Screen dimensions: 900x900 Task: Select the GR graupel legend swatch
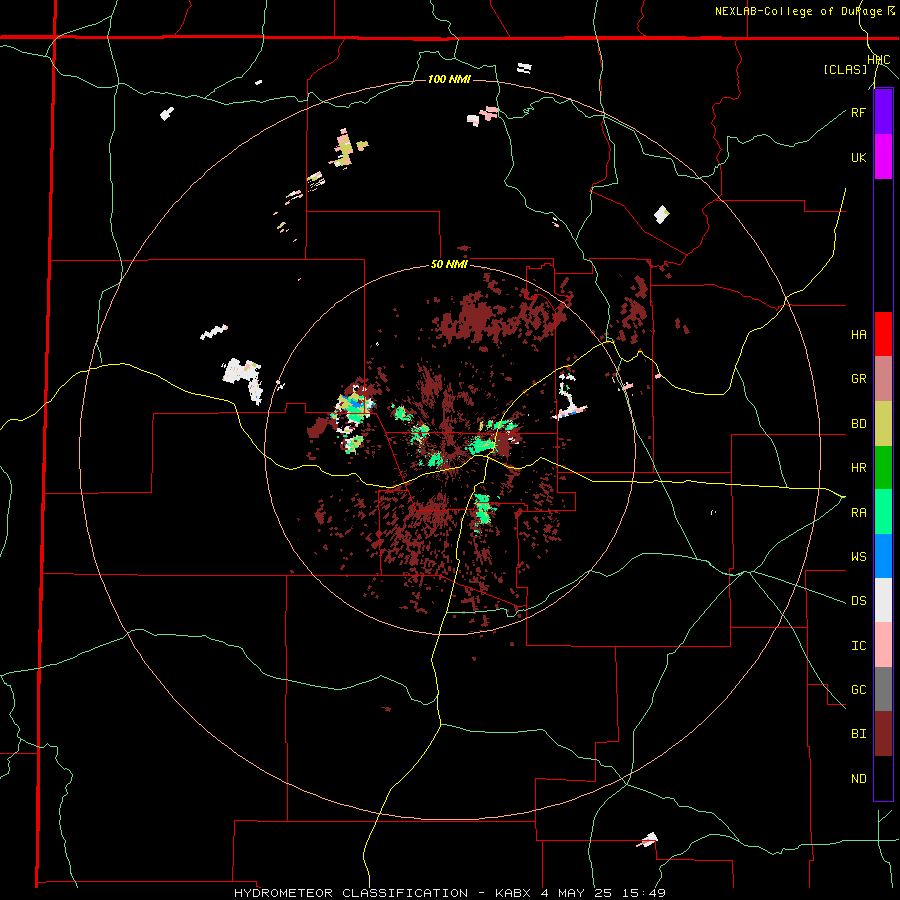point(883,379)
